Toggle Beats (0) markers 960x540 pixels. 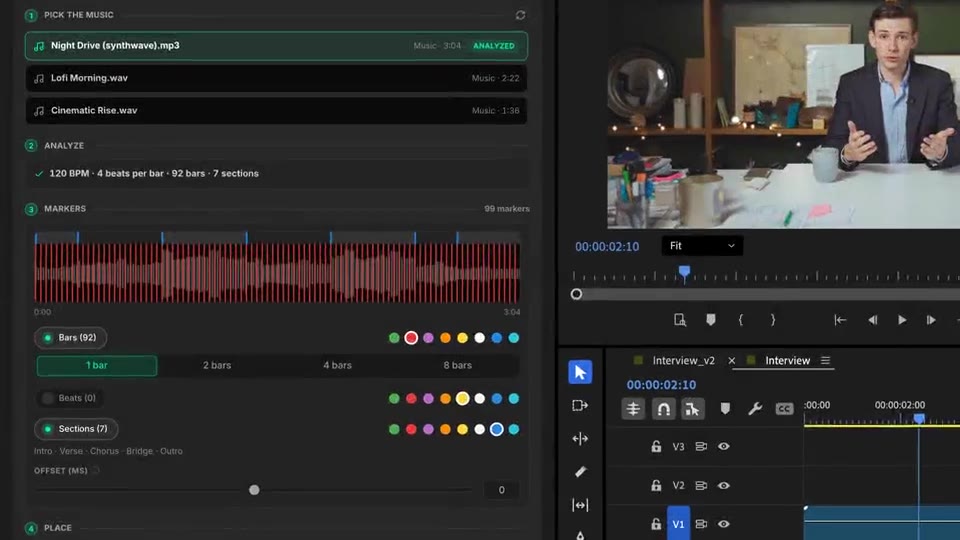(69, 398)
